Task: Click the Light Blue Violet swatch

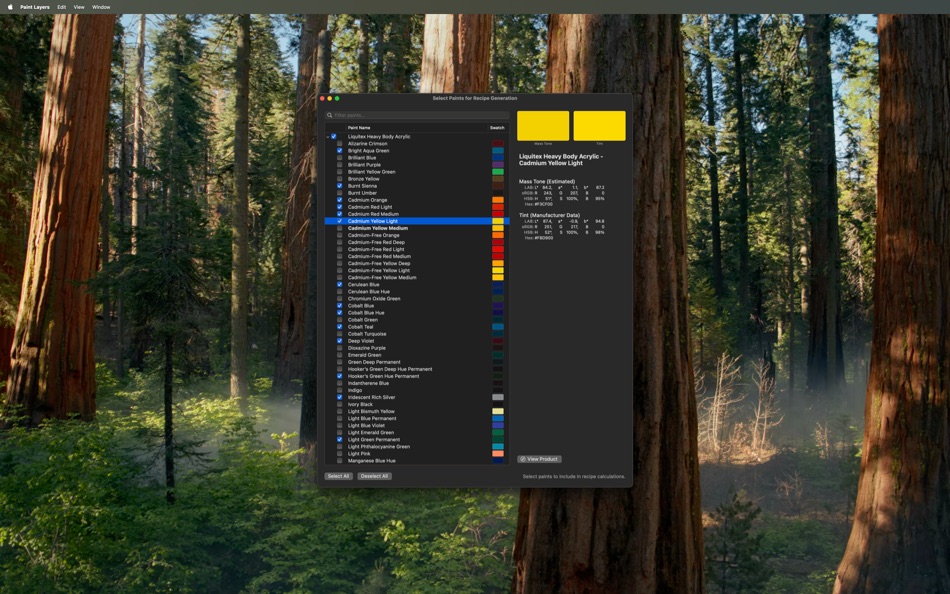Action: 497,425
